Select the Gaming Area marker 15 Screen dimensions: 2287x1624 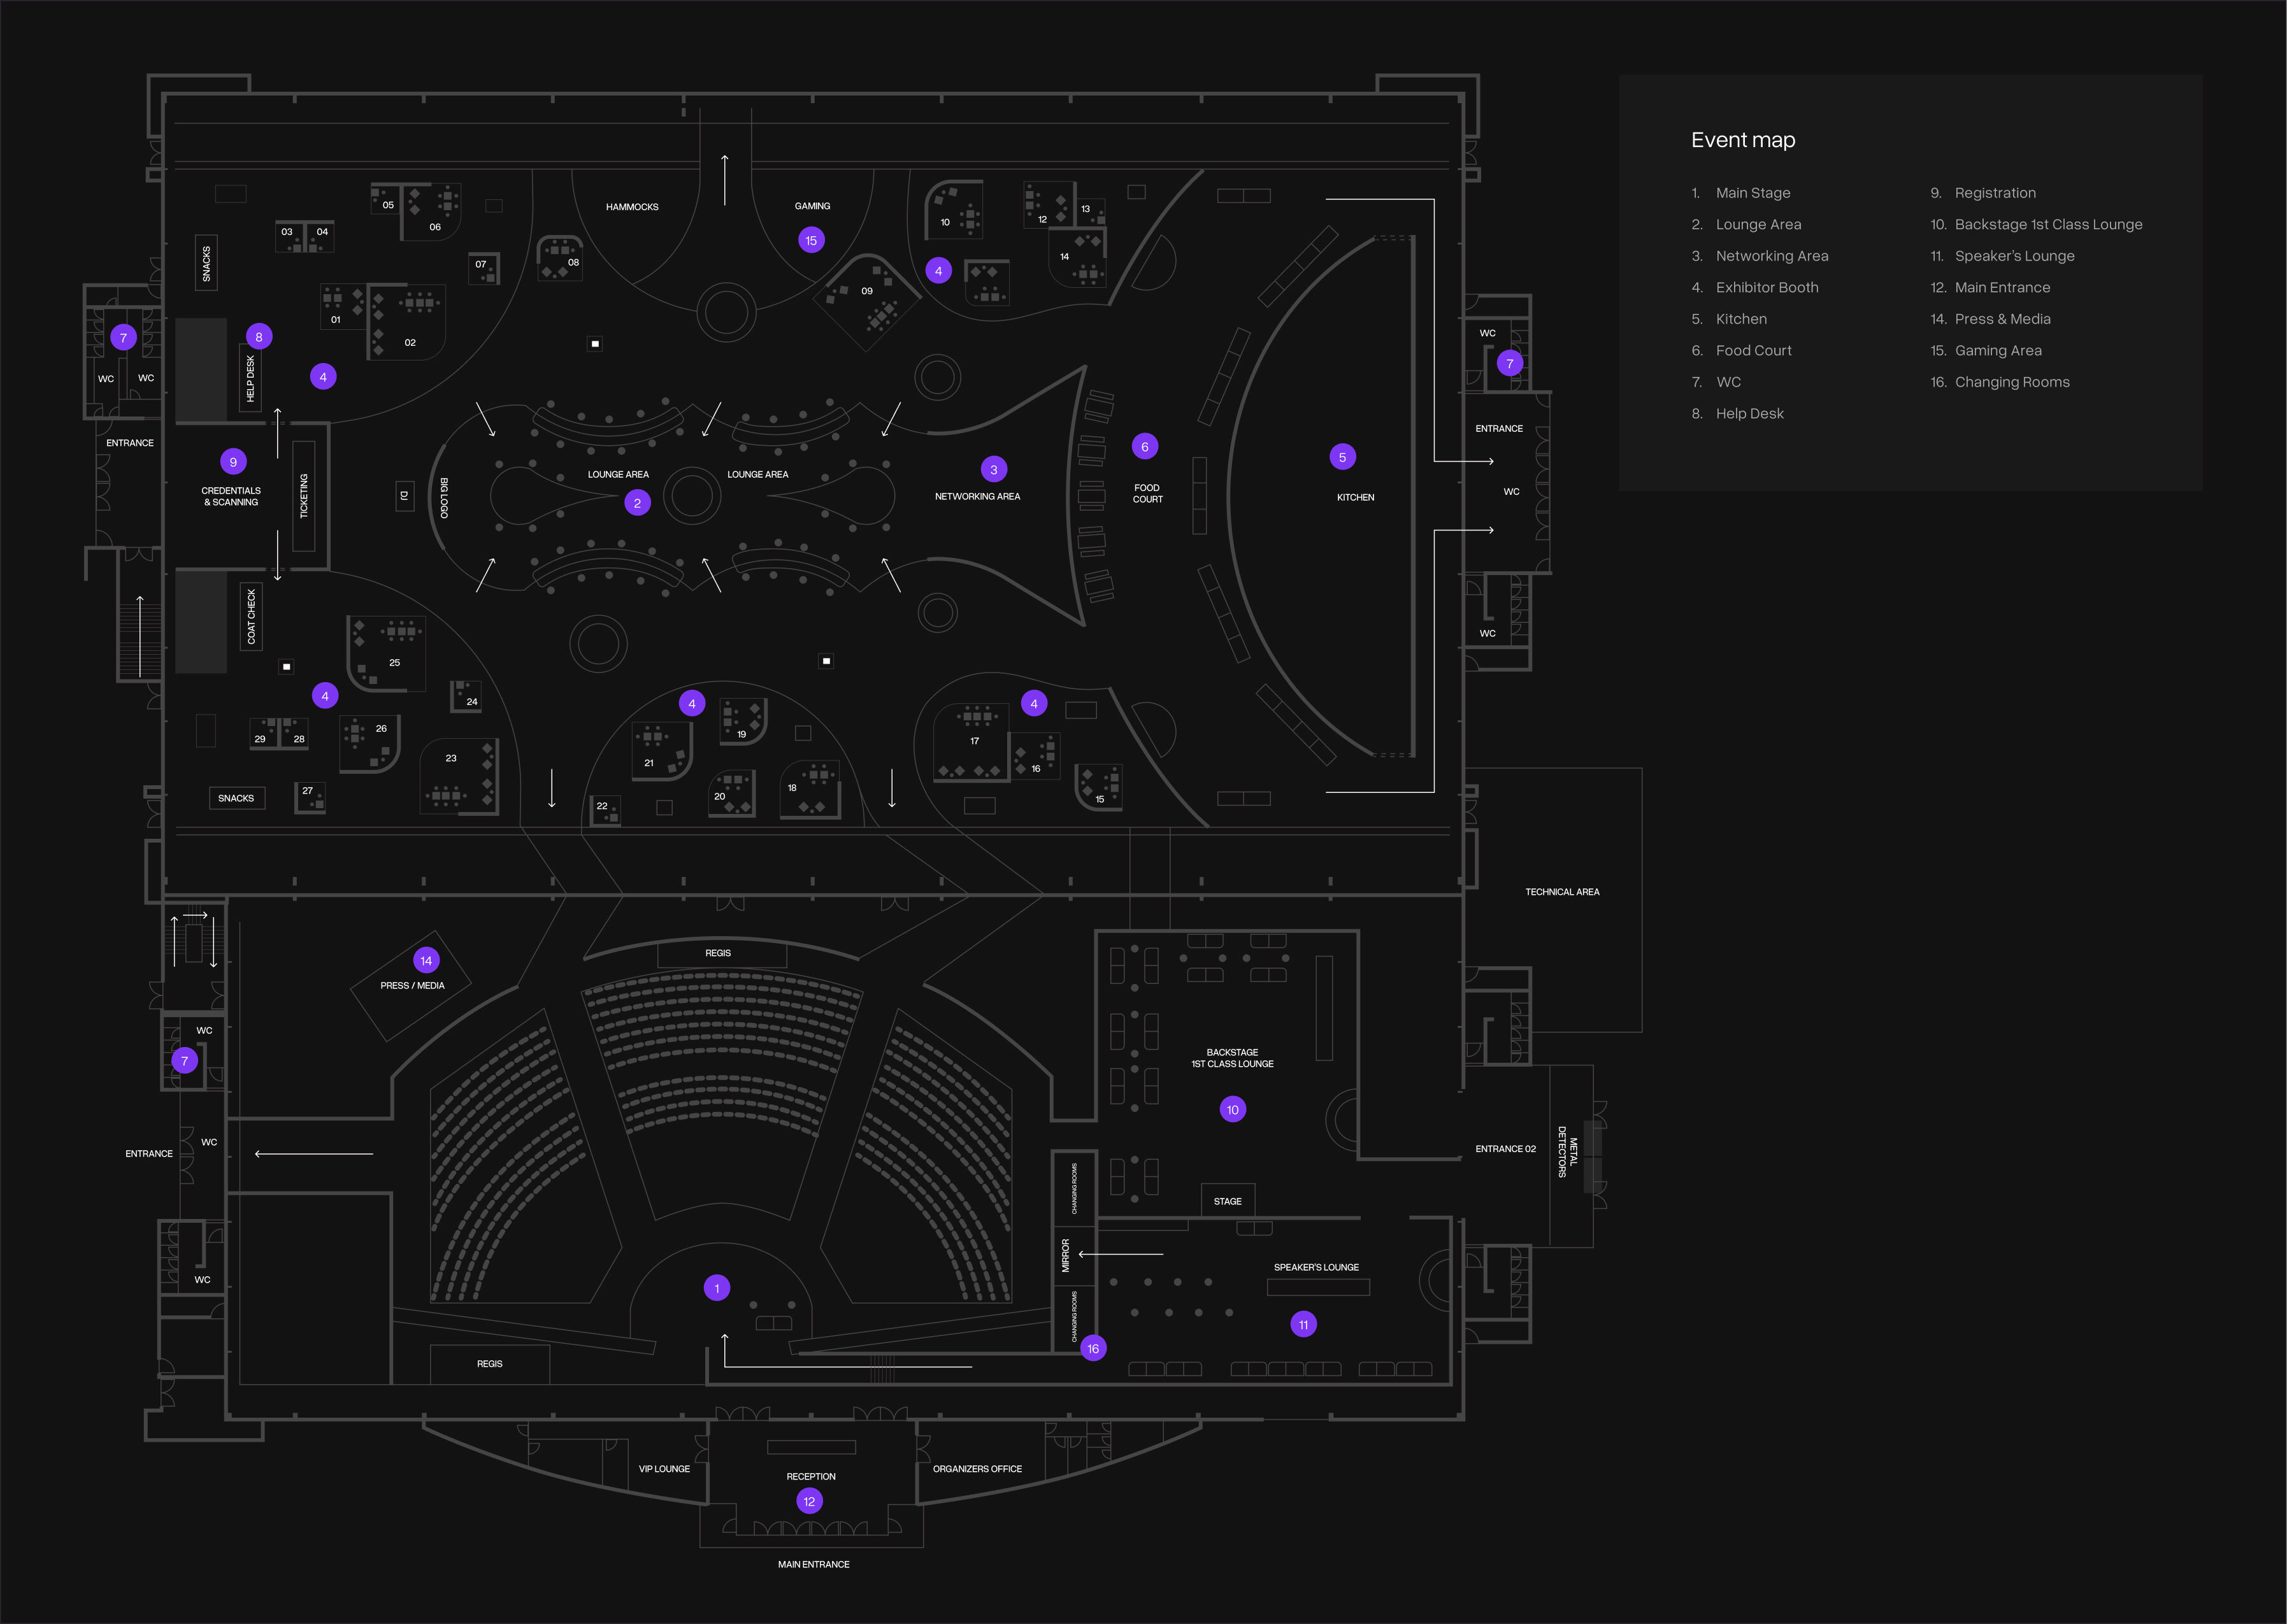(x=811, y=240)
